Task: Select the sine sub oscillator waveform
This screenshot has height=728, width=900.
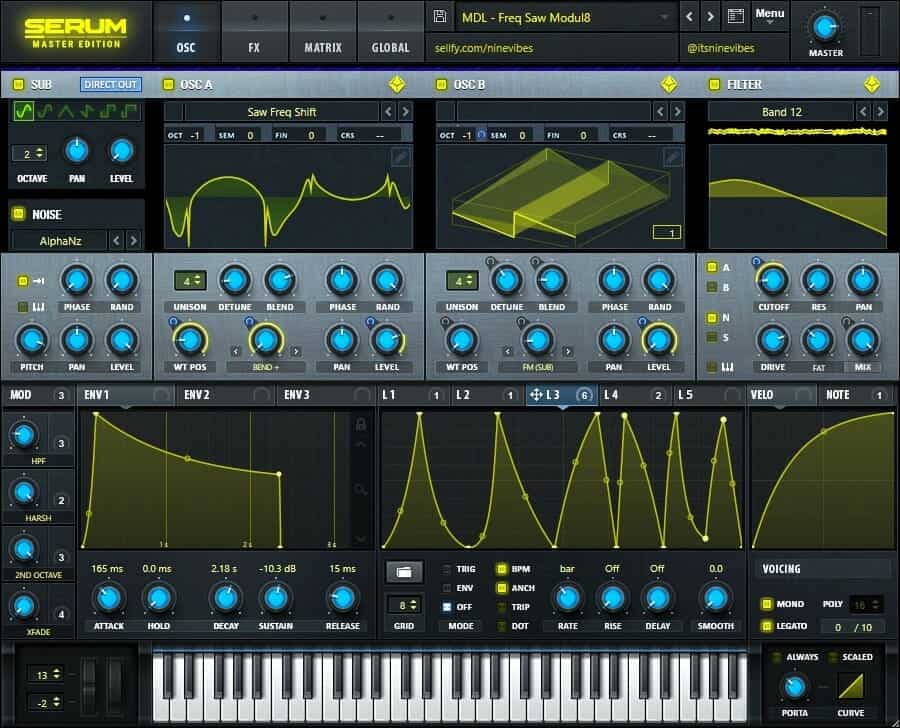Action: [x=23, y=113]
